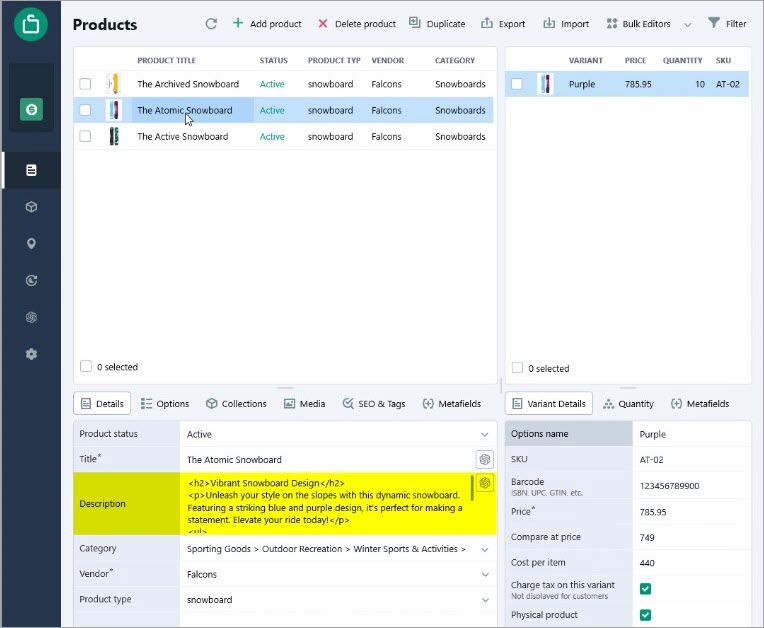This screenshot has height=628, width=764.
Task: Toggle the Physical product checkbox
Action: click(646, 615)
